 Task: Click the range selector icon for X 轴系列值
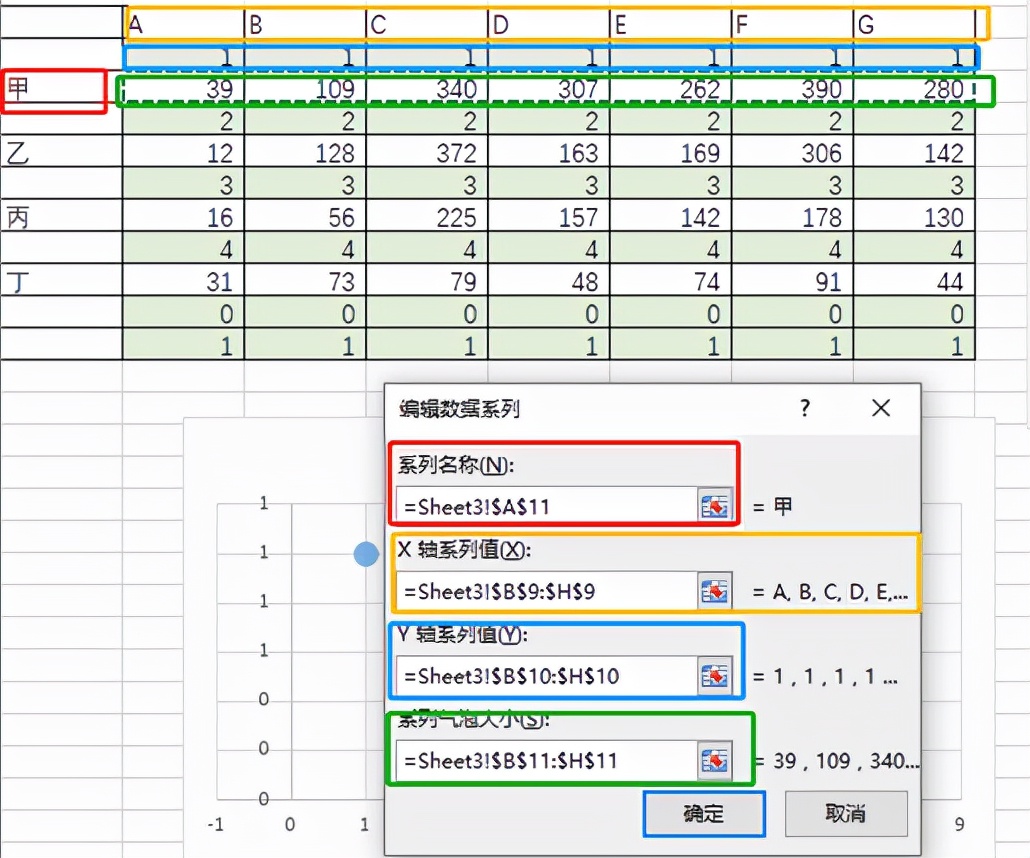[713, 590]
